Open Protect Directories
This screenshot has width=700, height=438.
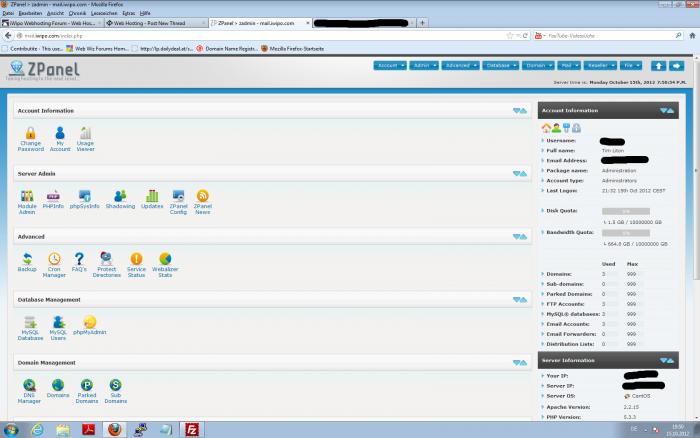click(x=107, y=265)
